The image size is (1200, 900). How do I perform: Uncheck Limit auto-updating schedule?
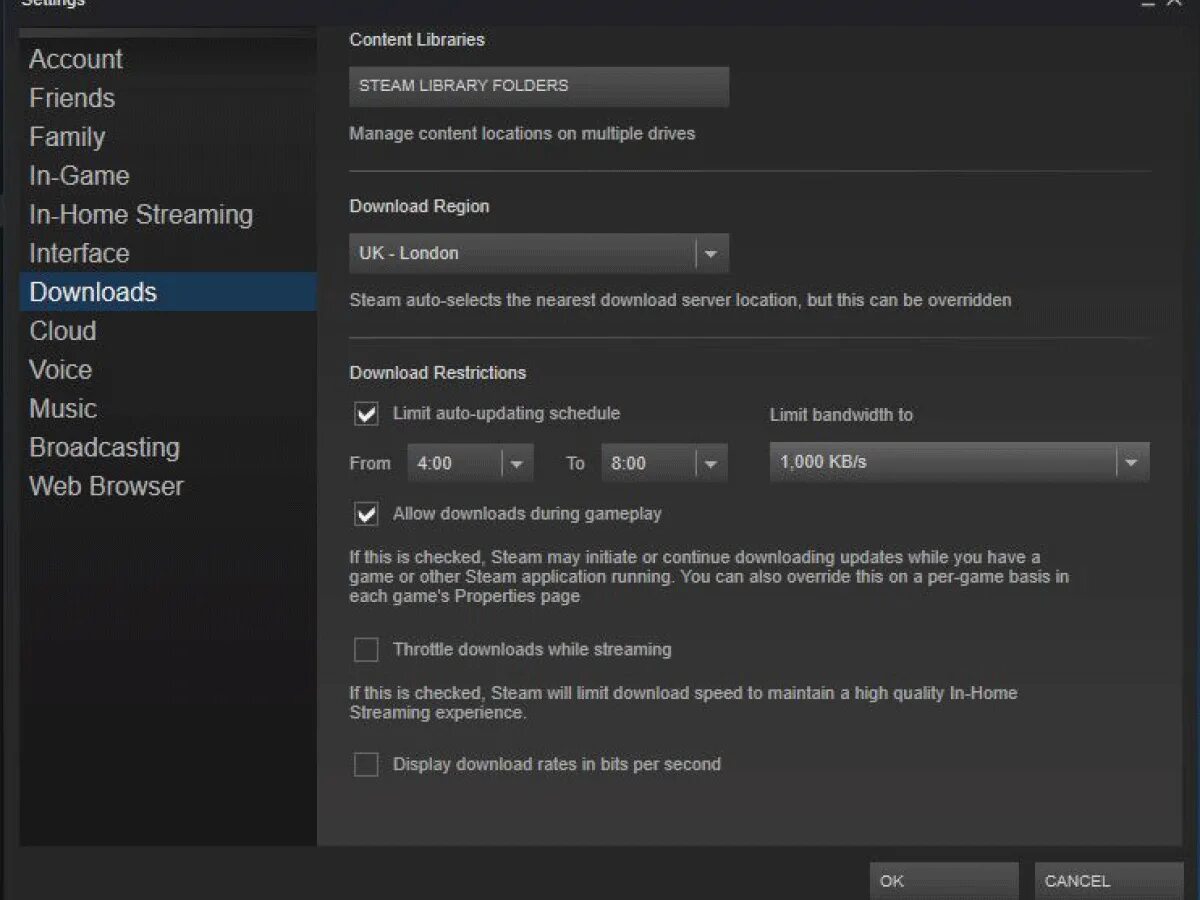(367, 414)
